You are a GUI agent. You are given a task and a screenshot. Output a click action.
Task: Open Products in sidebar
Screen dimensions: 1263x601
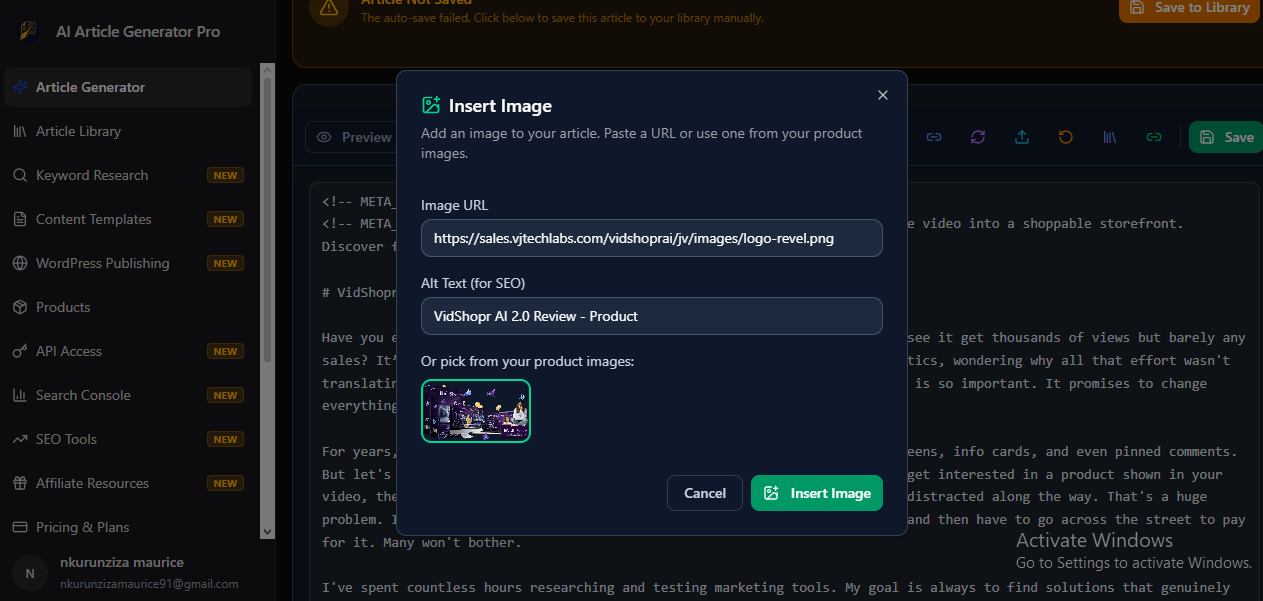click(x=128, y=307)
